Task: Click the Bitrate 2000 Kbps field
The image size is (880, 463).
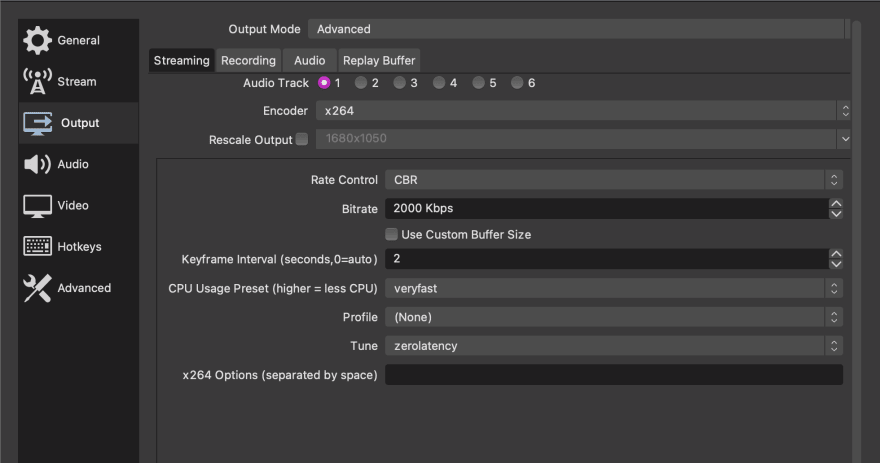Action: tap(607, 208)
